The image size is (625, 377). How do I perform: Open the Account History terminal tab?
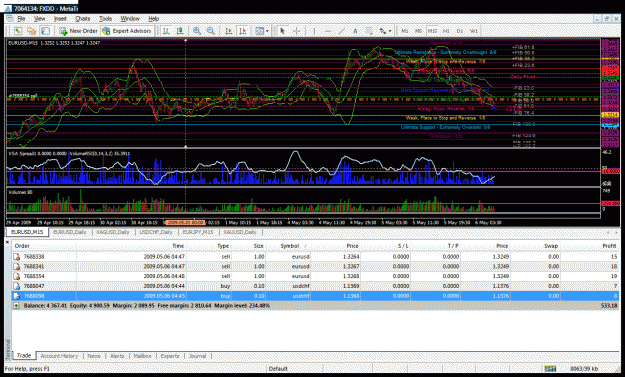(59, 356)
